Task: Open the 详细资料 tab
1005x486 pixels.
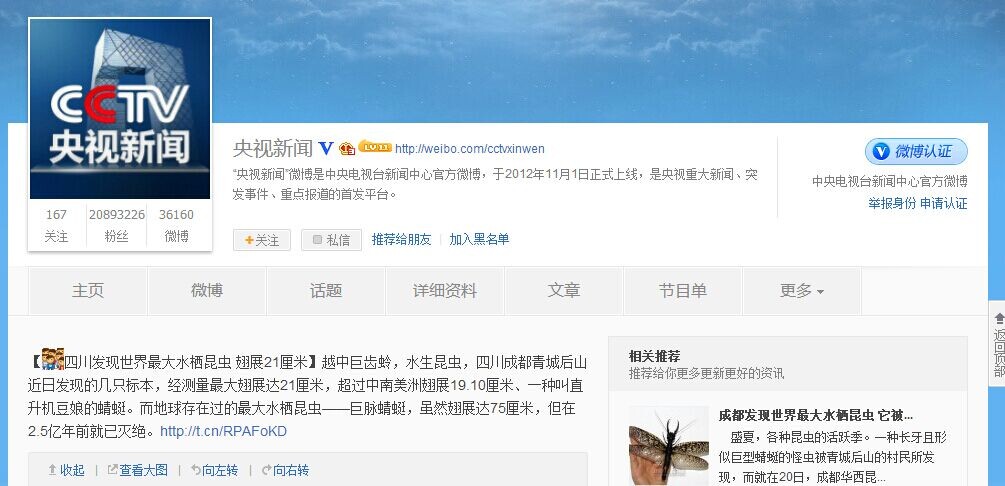Action: click(x=445, y=291)
